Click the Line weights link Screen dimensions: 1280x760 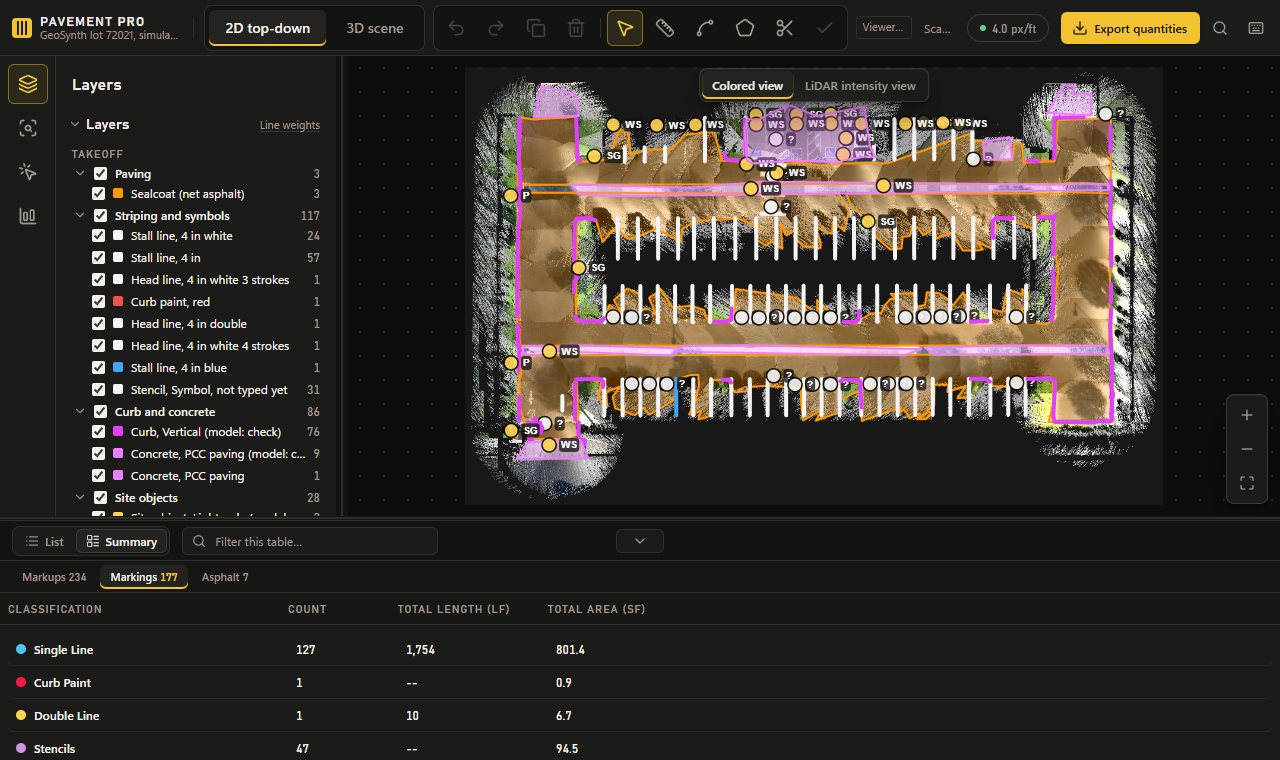pos(290,125)
